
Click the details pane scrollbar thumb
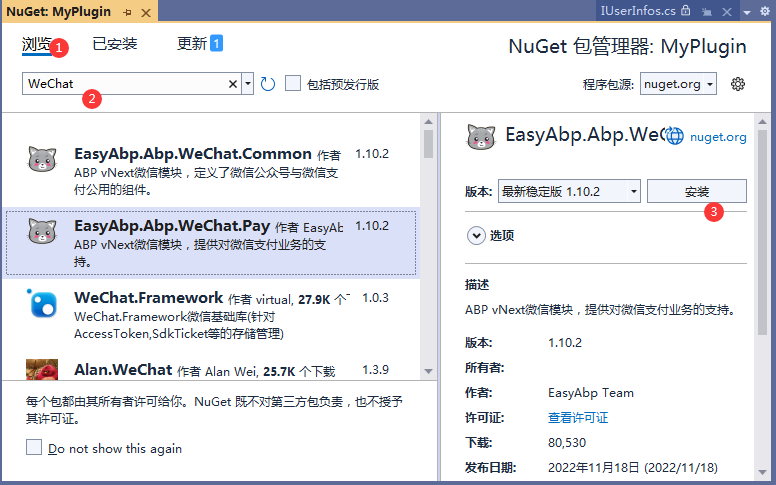point(762,233)
